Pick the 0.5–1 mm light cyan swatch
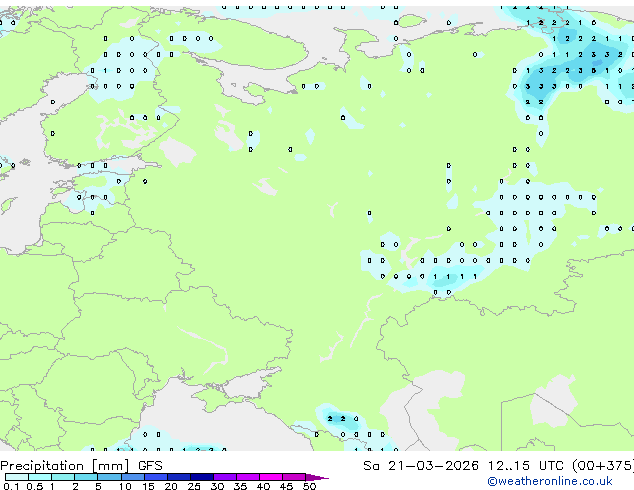Viewport: 634px width, 490px height. (x=40, y=477)
